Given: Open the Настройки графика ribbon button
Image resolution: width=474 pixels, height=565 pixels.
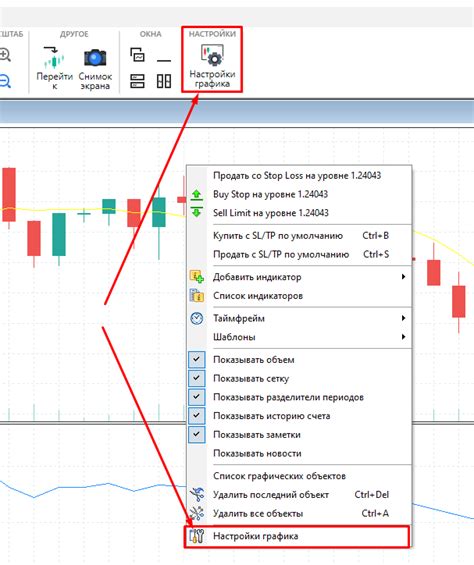Looking at the screenshot, I should coord(212,66).
